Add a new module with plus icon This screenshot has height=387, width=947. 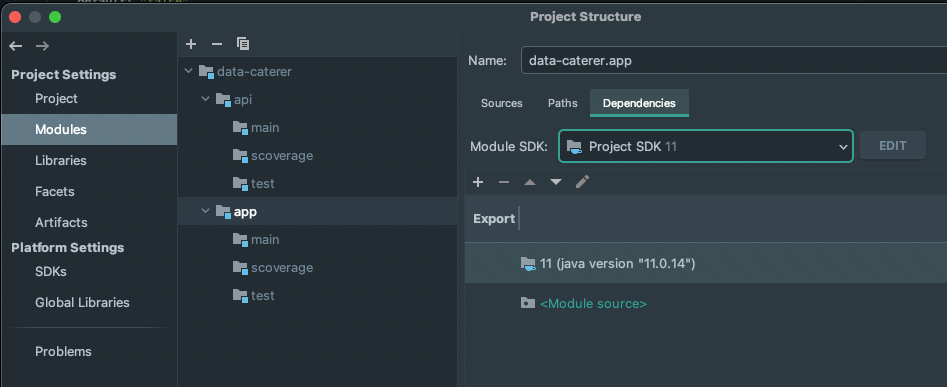pyautogui.click(x=191, y=43)
